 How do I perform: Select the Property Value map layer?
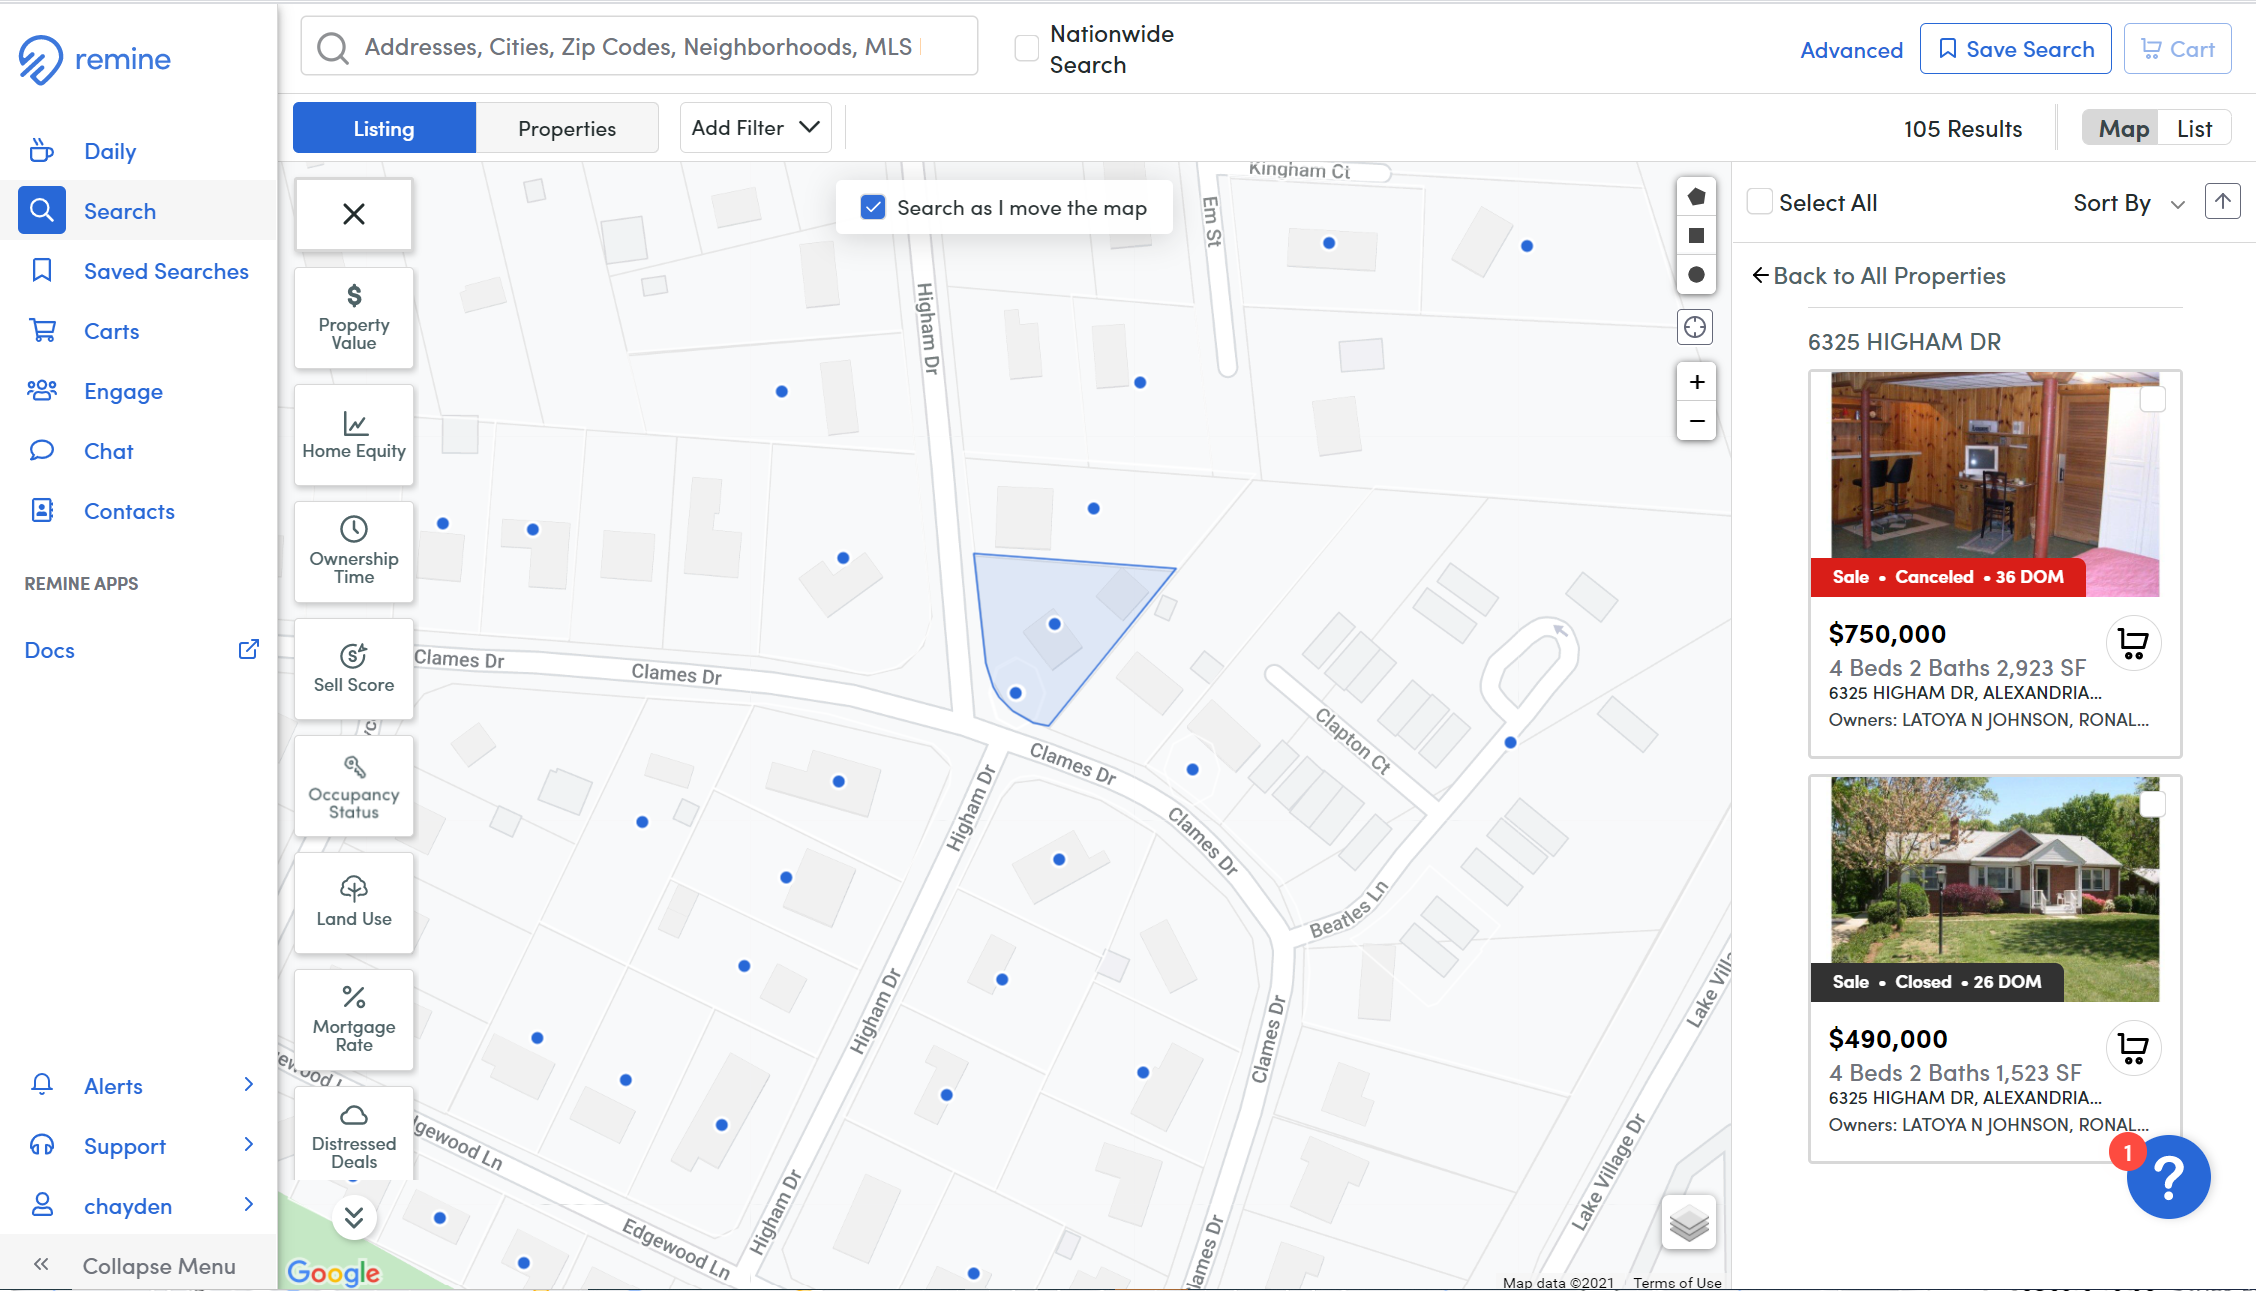click(x=354, y=319)
